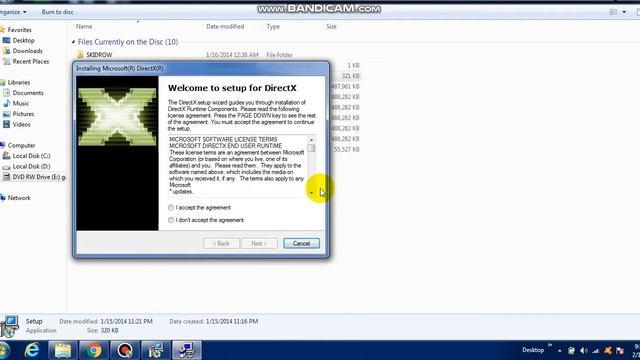This screenshot has height=360, width=640.
Task: Click the license scrollbar thumb
Action: (x=311, y=148)
